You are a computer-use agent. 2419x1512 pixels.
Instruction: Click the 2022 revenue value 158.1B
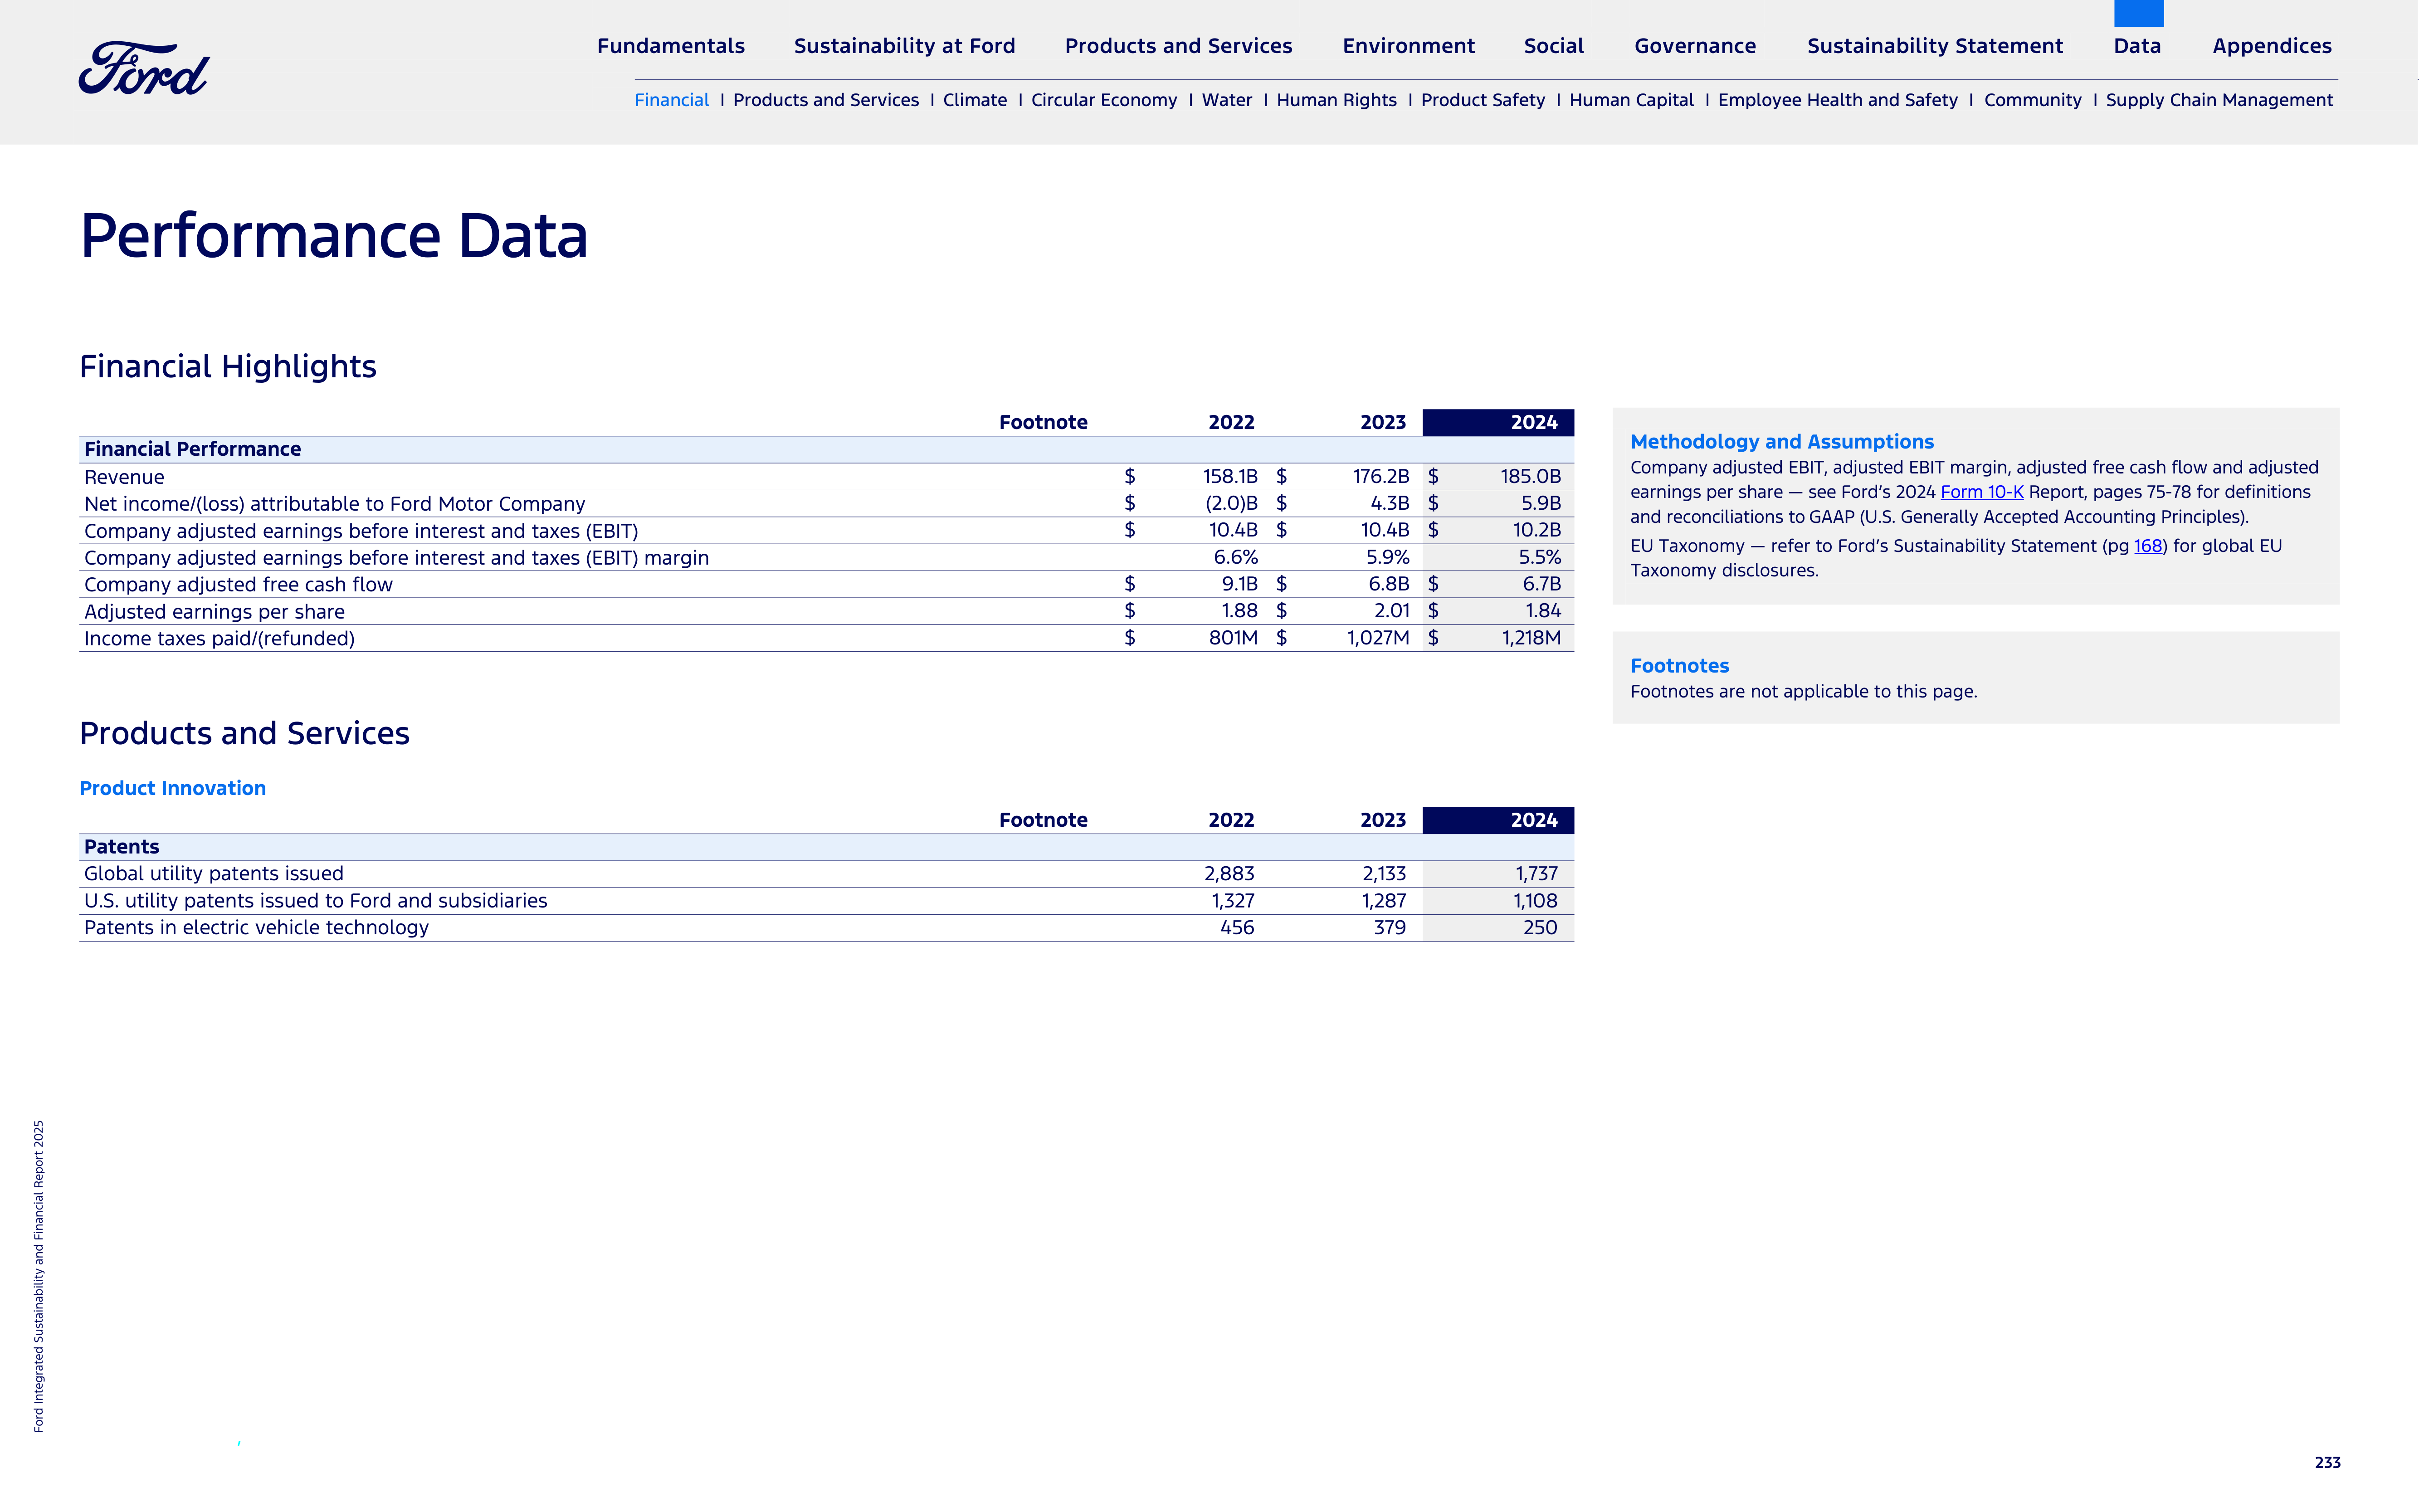click(x=1230, y=477)
